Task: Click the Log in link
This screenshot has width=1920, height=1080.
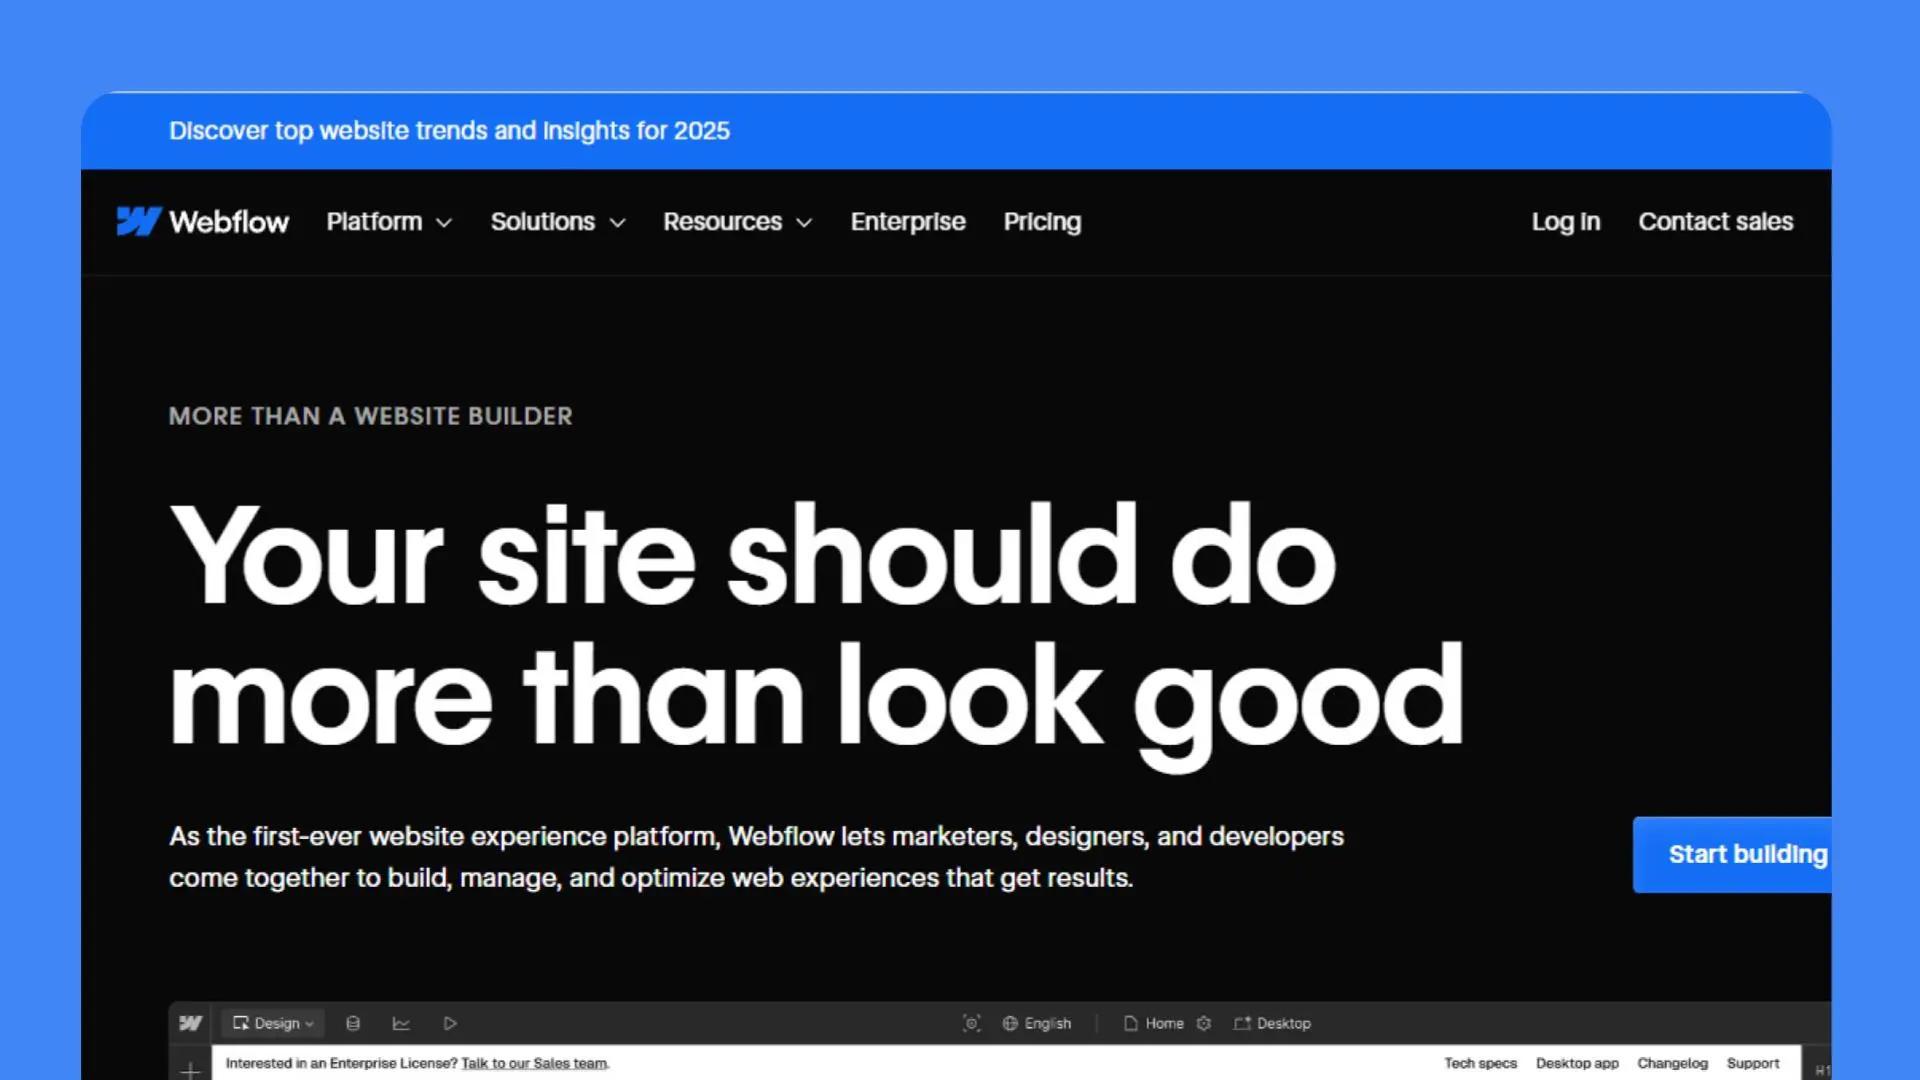Action: click(x=1565, y=222)
